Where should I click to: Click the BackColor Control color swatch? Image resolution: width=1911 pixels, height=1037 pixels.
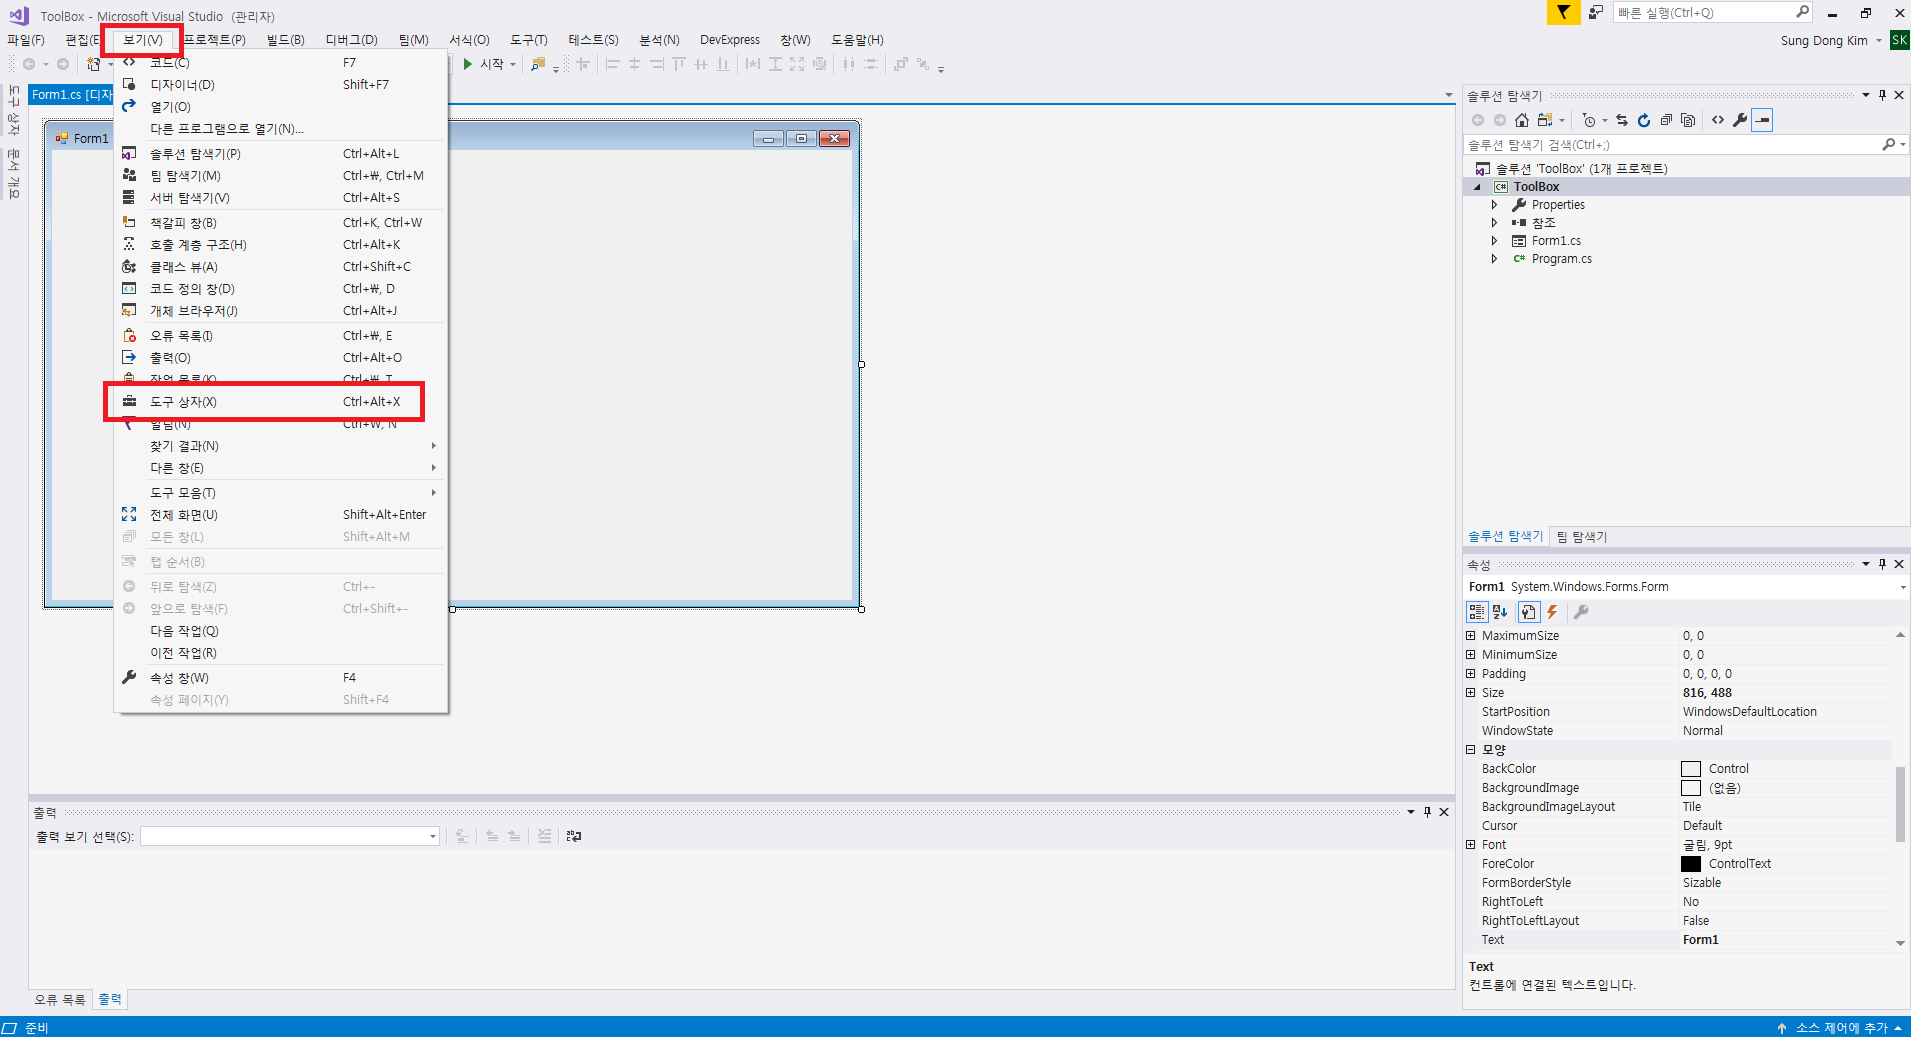[1691, 769]
